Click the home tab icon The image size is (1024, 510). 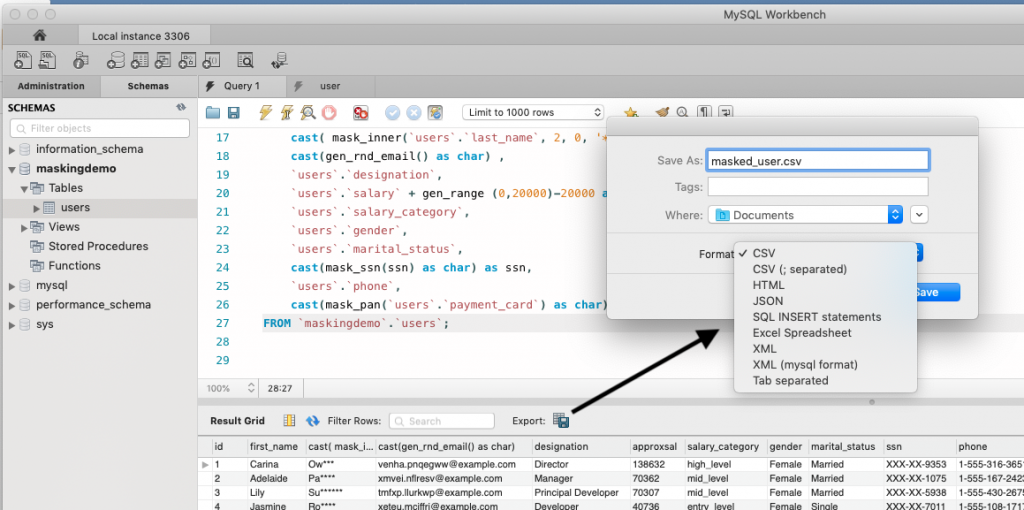(x=40, y=36)
